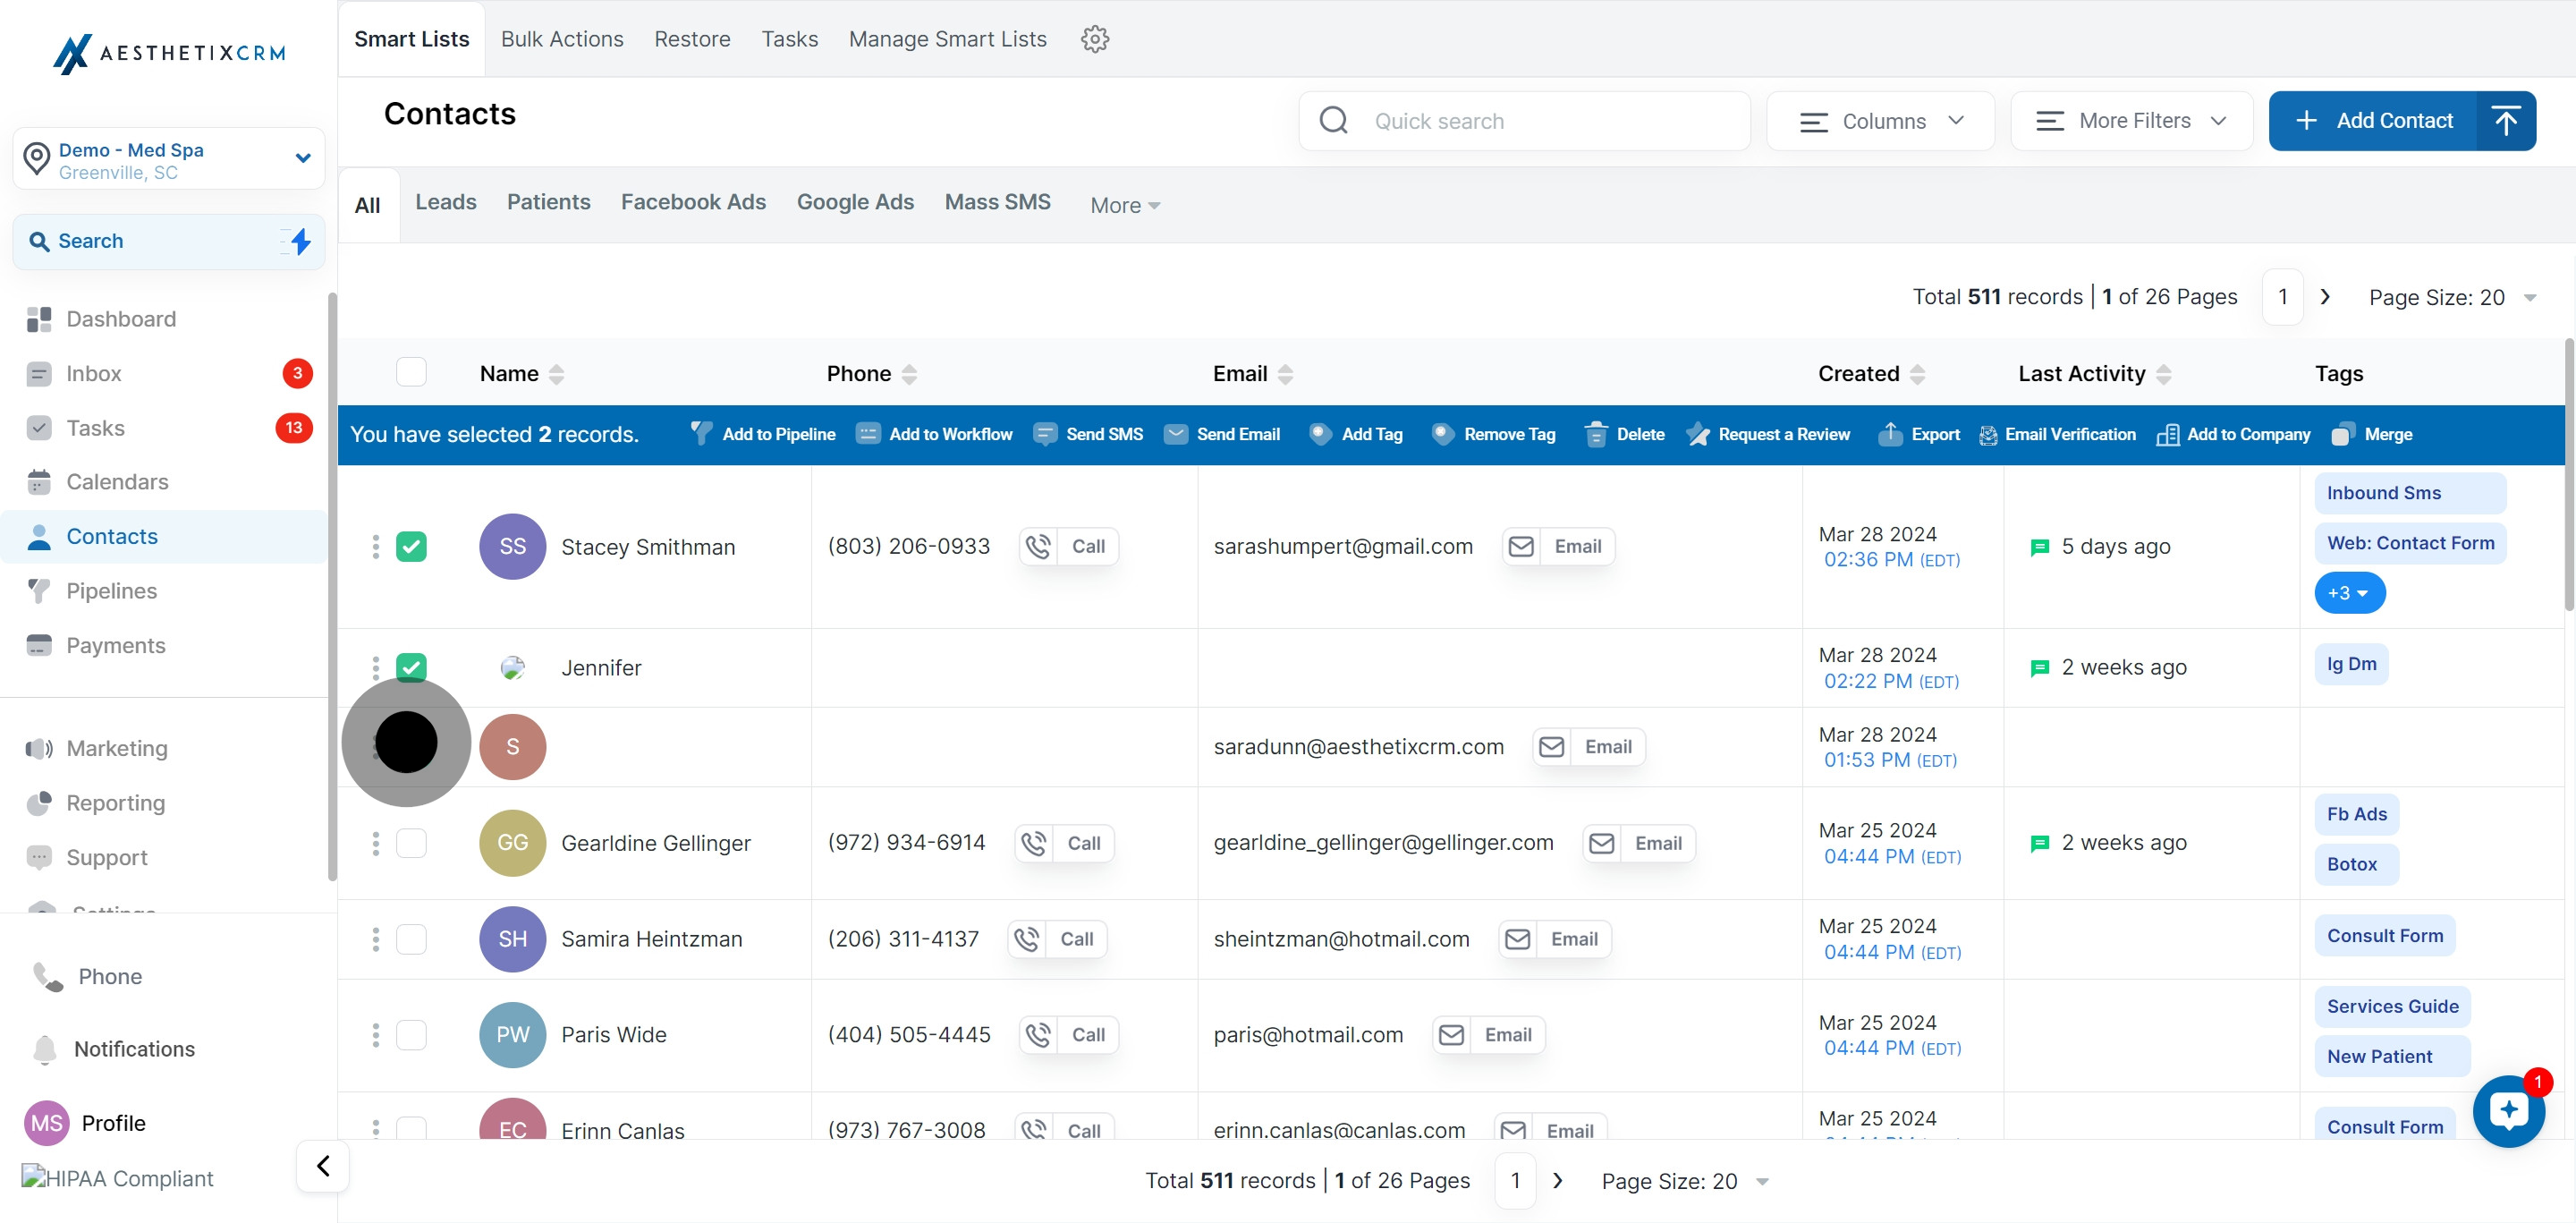Expand the +3 tags on Stacey Smithman
Image resolution: width=2576 pixels, height=1223 pixels.
click(x=2348, y=593)
